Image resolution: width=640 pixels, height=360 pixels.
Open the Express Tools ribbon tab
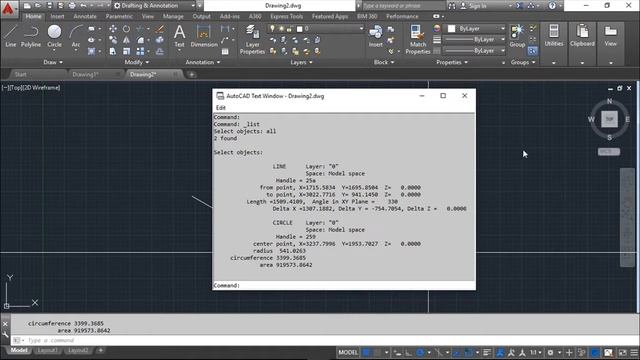pyautogui.click(x=287, y=16)
